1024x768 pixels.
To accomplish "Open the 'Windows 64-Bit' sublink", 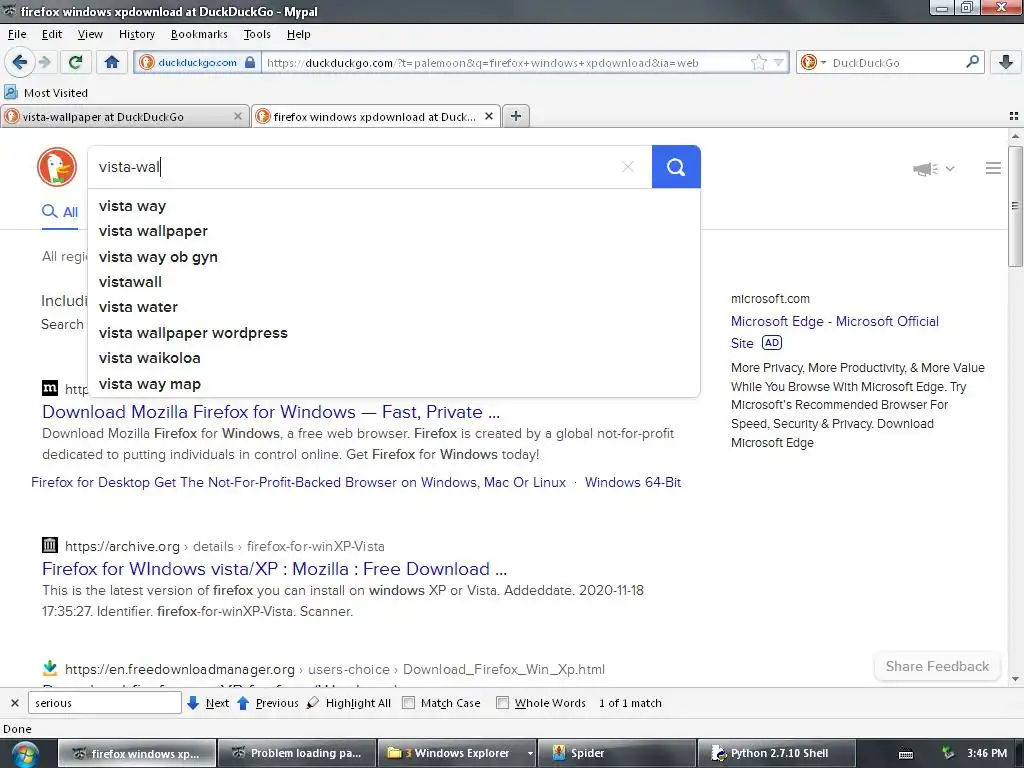I will coord(633,483).
